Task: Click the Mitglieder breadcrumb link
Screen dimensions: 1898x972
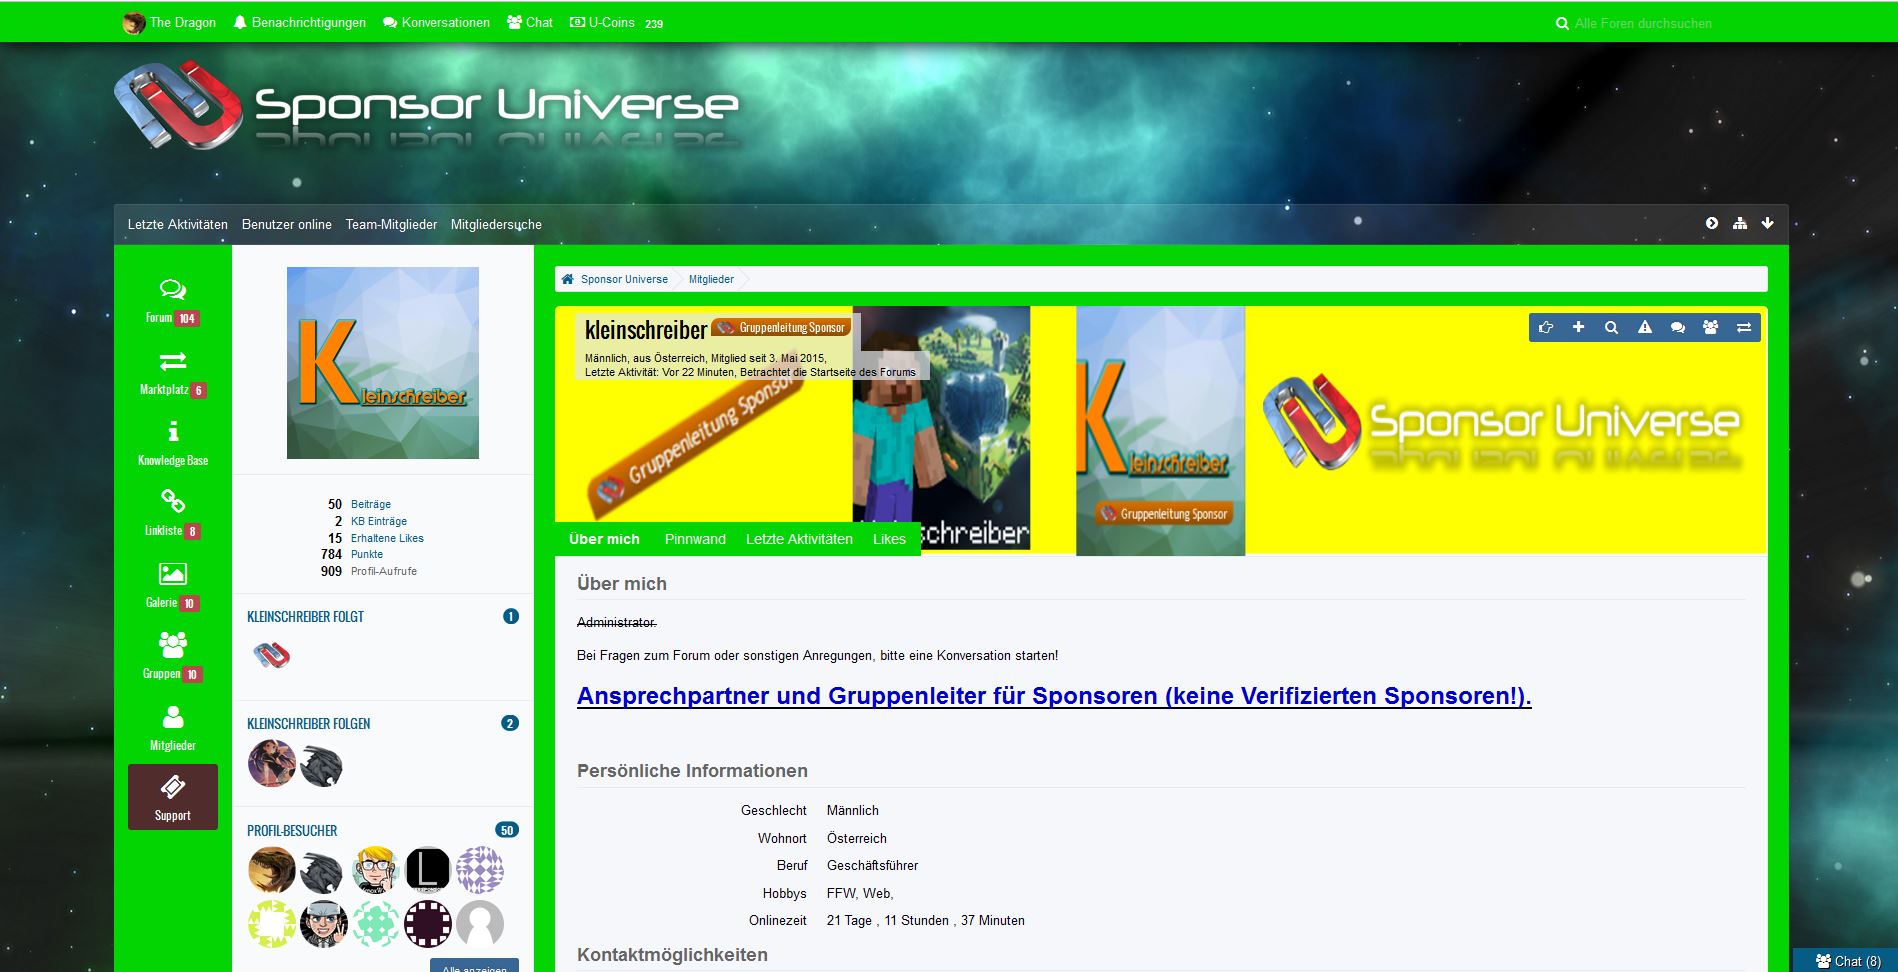Action: pos(711,279)
